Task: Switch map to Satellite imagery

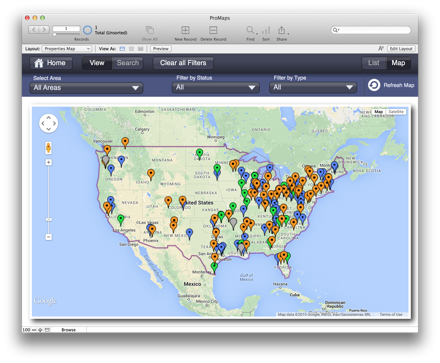Action: click(x=396, y=112)
